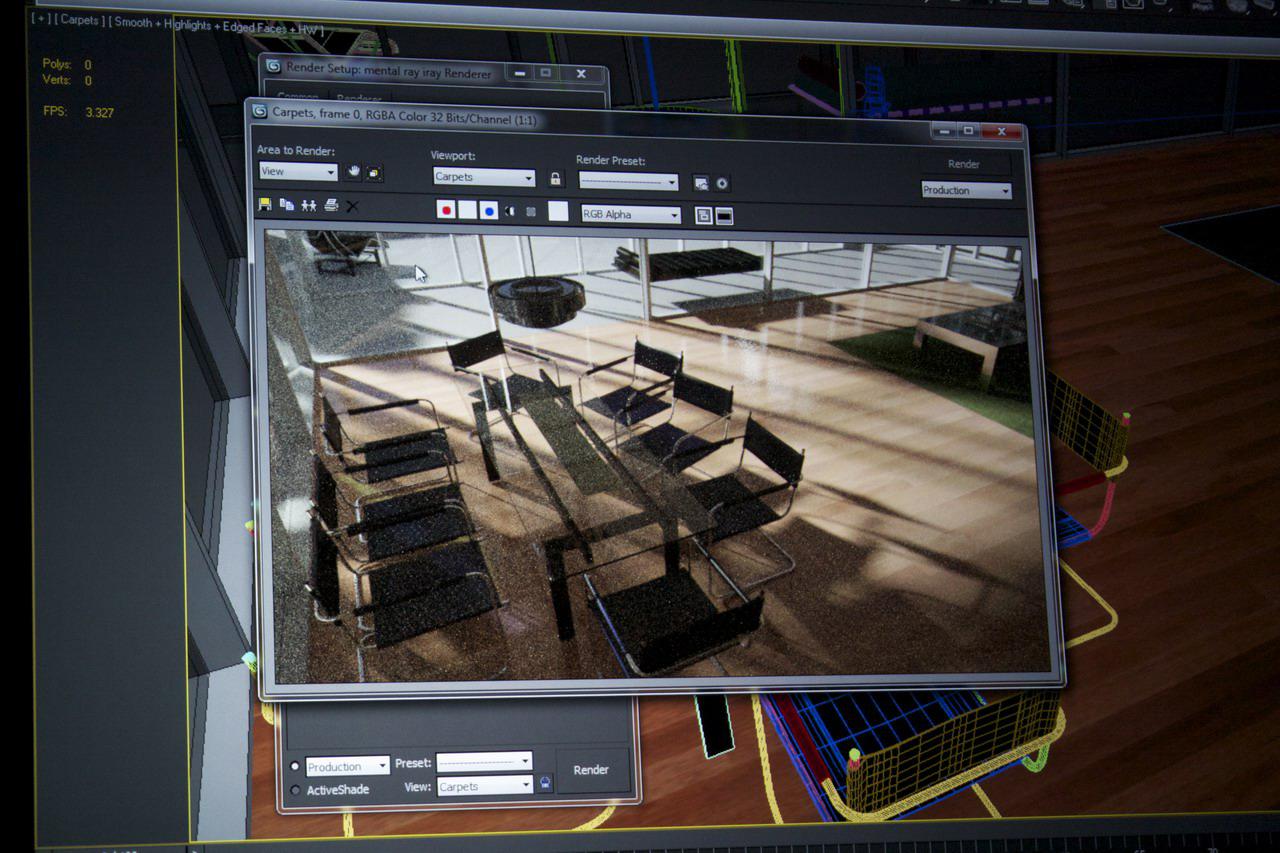The height and width of the screenshot is (853, 1280).
Task: Toggle UI Overlays icon in frame window
Action: tap(704, 215)
